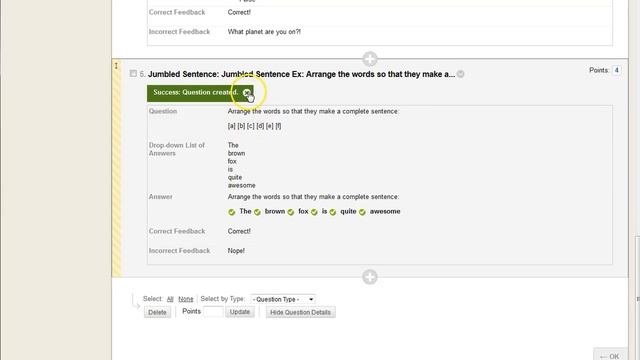Viewport: 640px width, 360px height.
Task: Click the Jumbled Sentence question title
Action: click(x=301, y=74)
